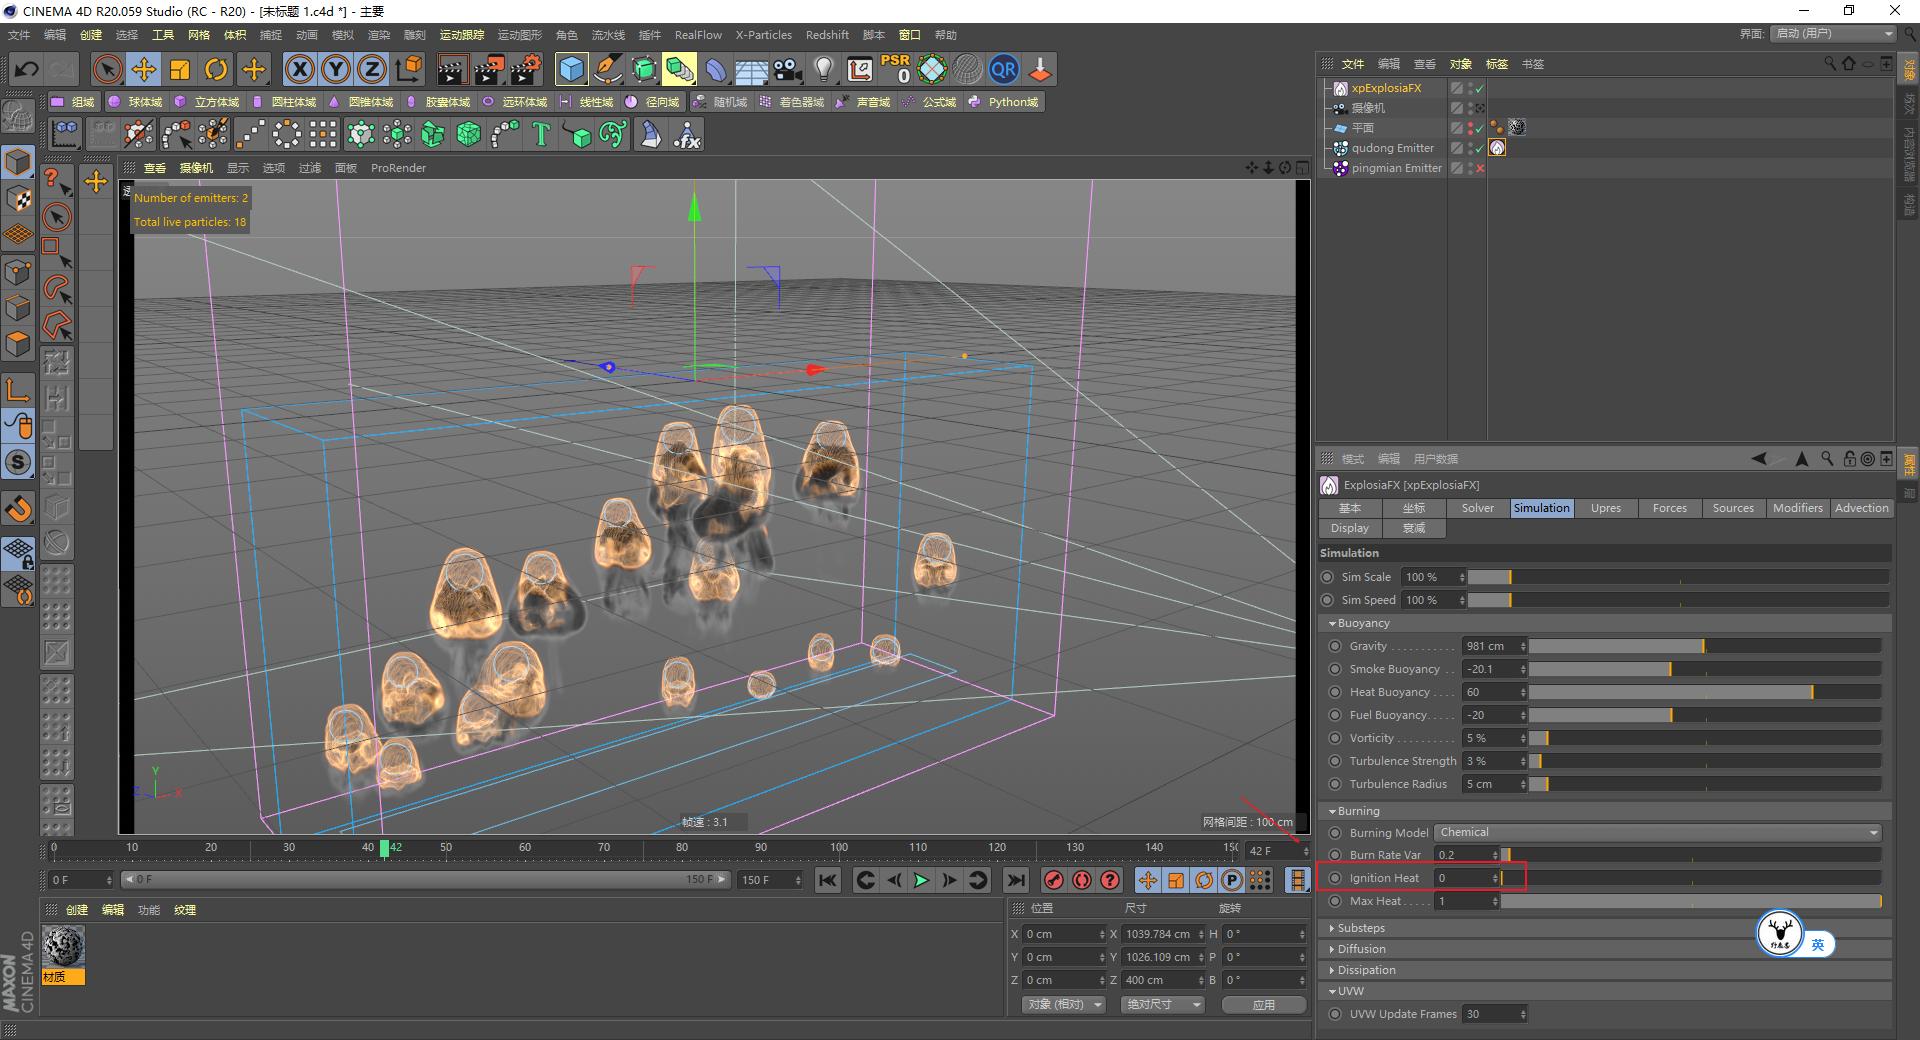This screenshot has width=1920, height=1040.
Task: Open the X-Particles menu
Action: tap(763, 34)
